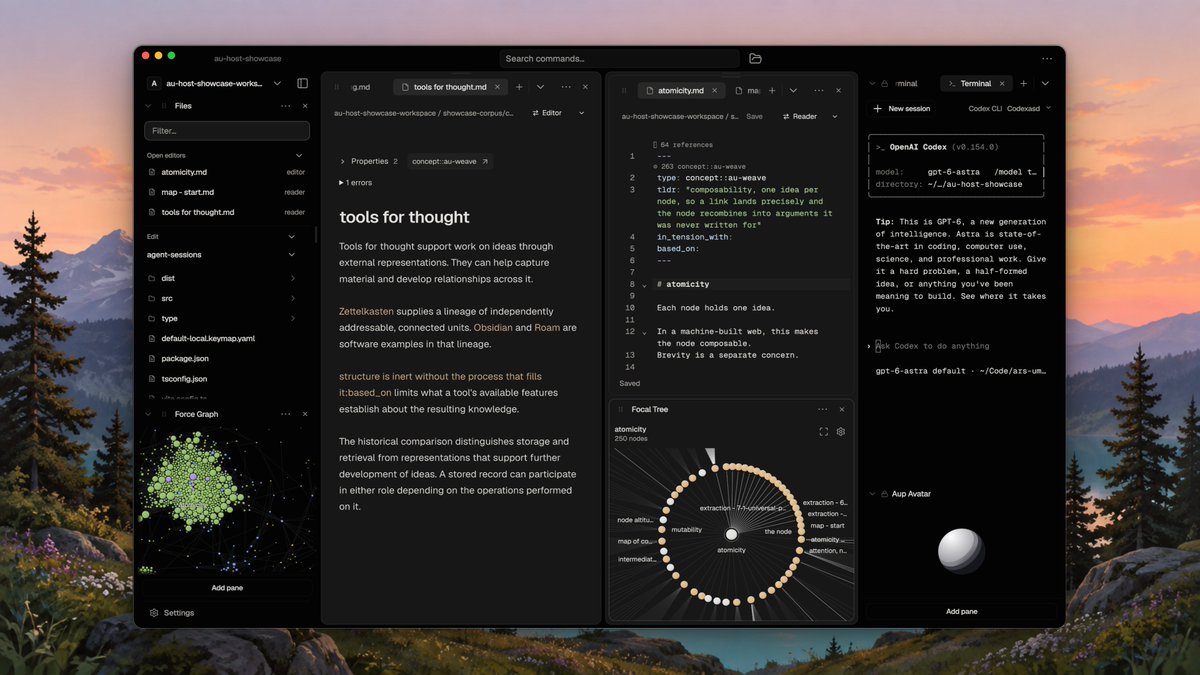Switch to the atomicity.md tab
Viewport: 1200px width, 675px height.
pyautogui.click(x=680, y=90)
